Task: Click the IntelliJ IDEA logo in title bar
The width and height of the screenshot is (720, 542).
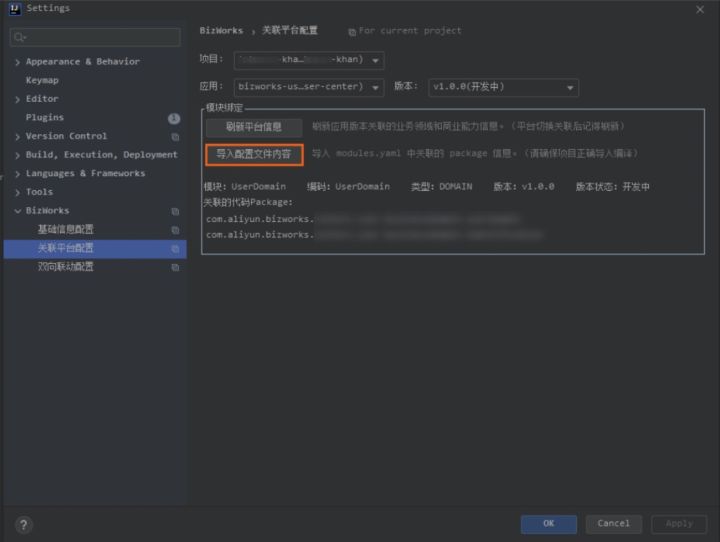Action: [x=15, y=9]
